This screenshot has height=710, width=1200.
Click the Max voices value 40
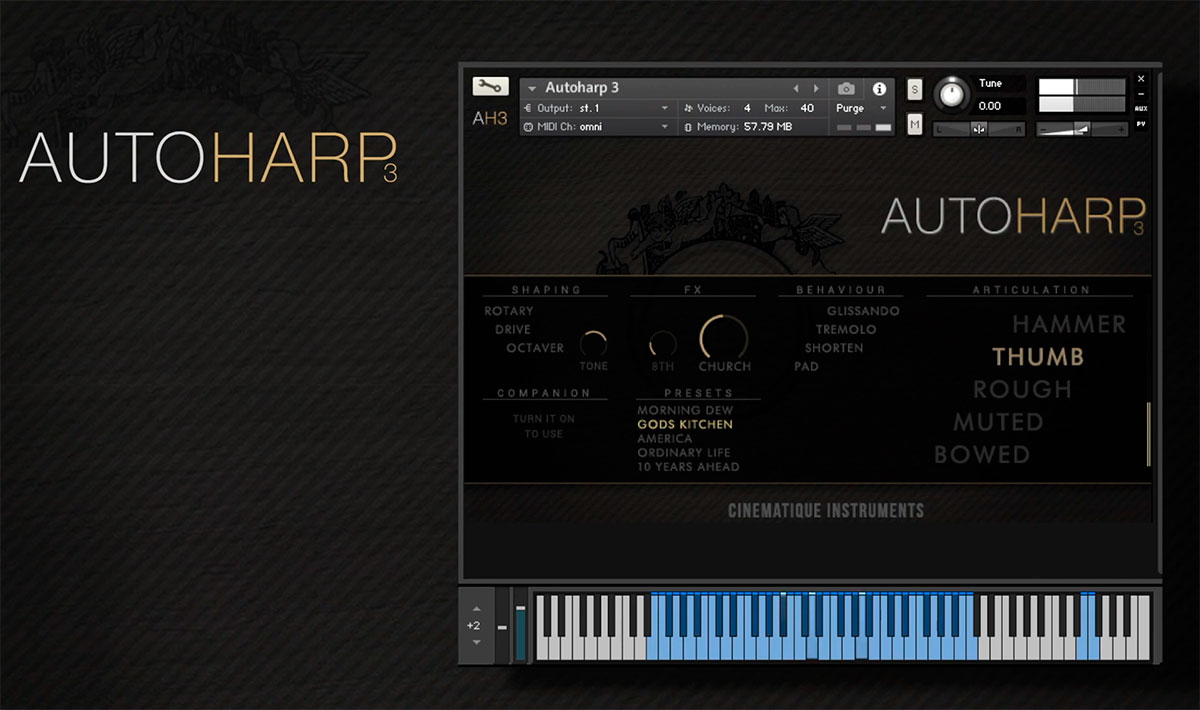[807, 108]
